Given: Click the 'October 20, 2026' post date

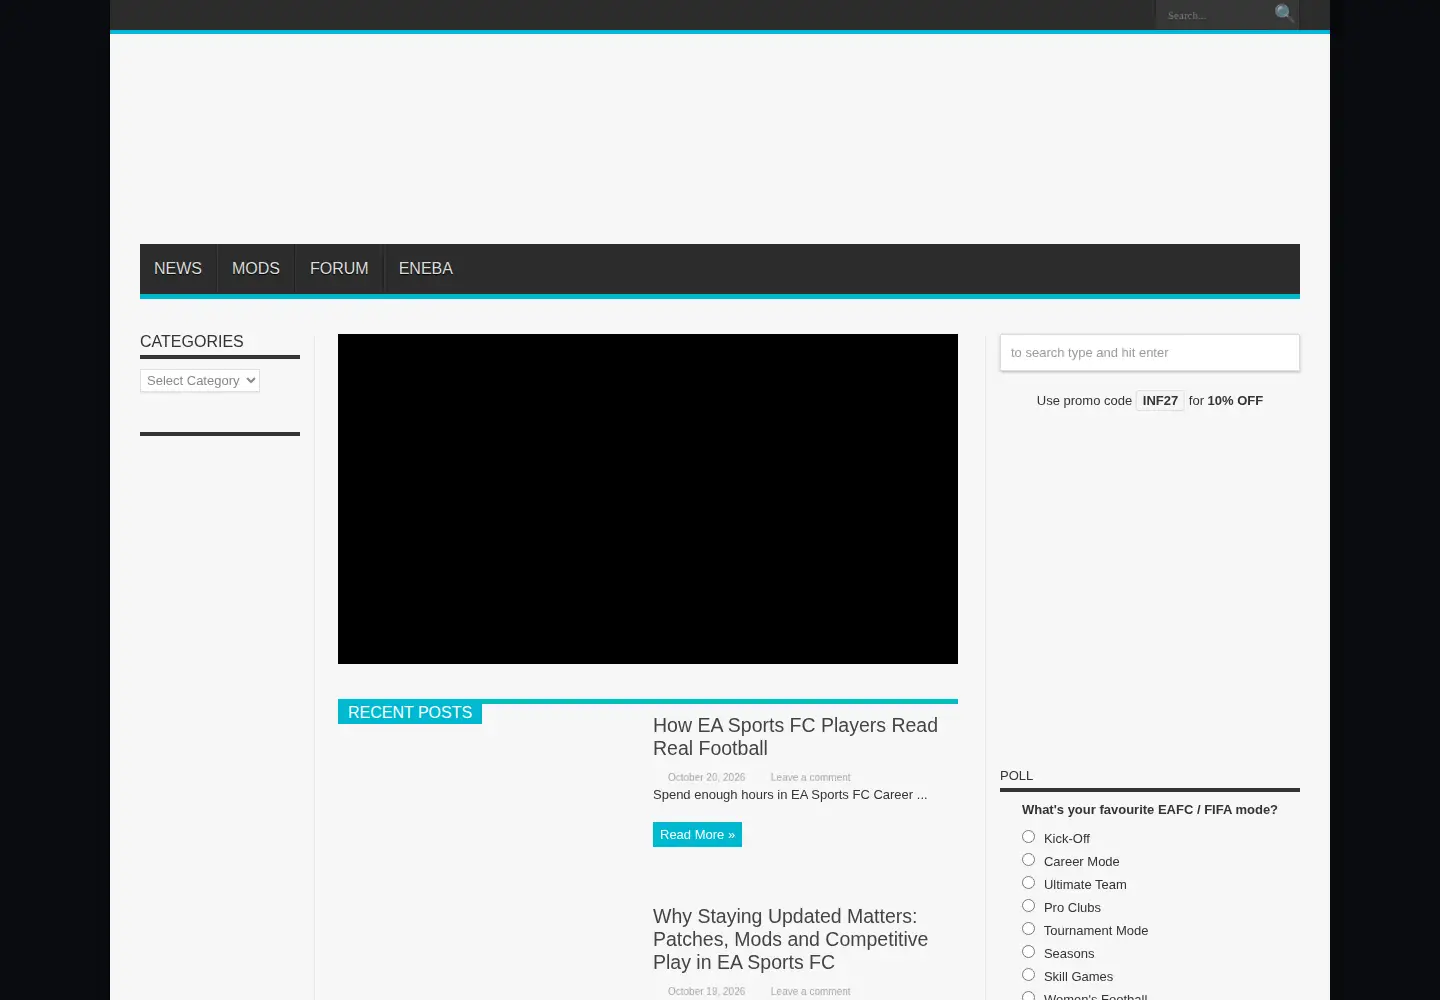Looking at the screenshot, I should point(706,777).
